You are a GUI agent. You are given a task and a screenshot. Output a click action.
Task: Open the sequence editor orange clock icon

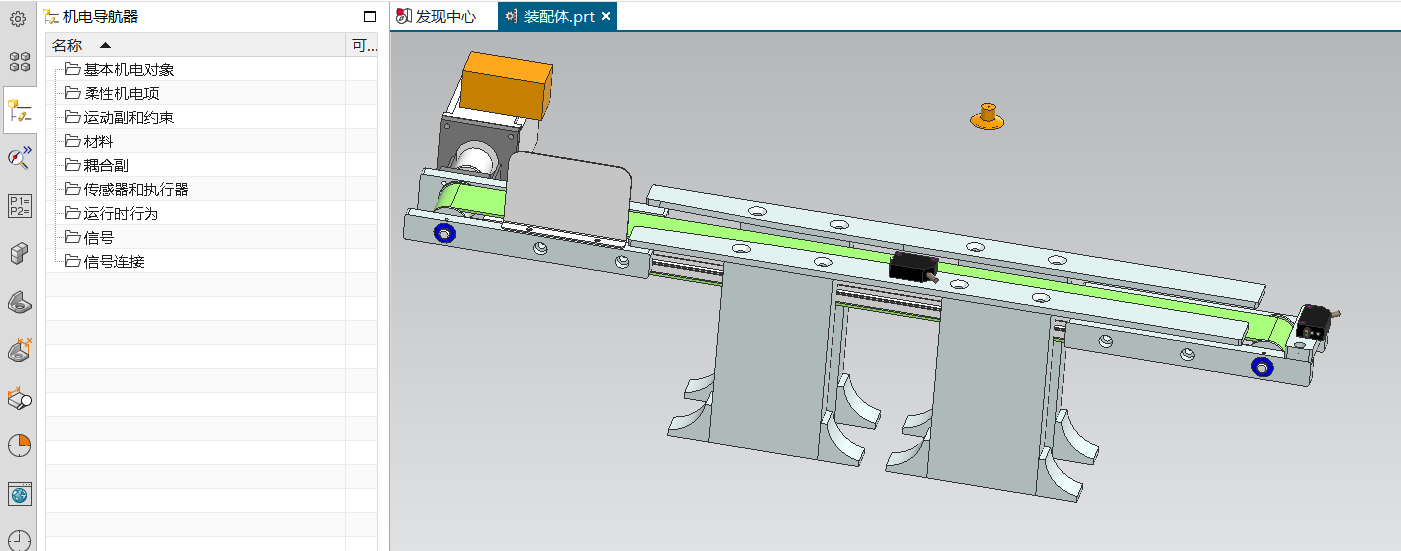19,446
